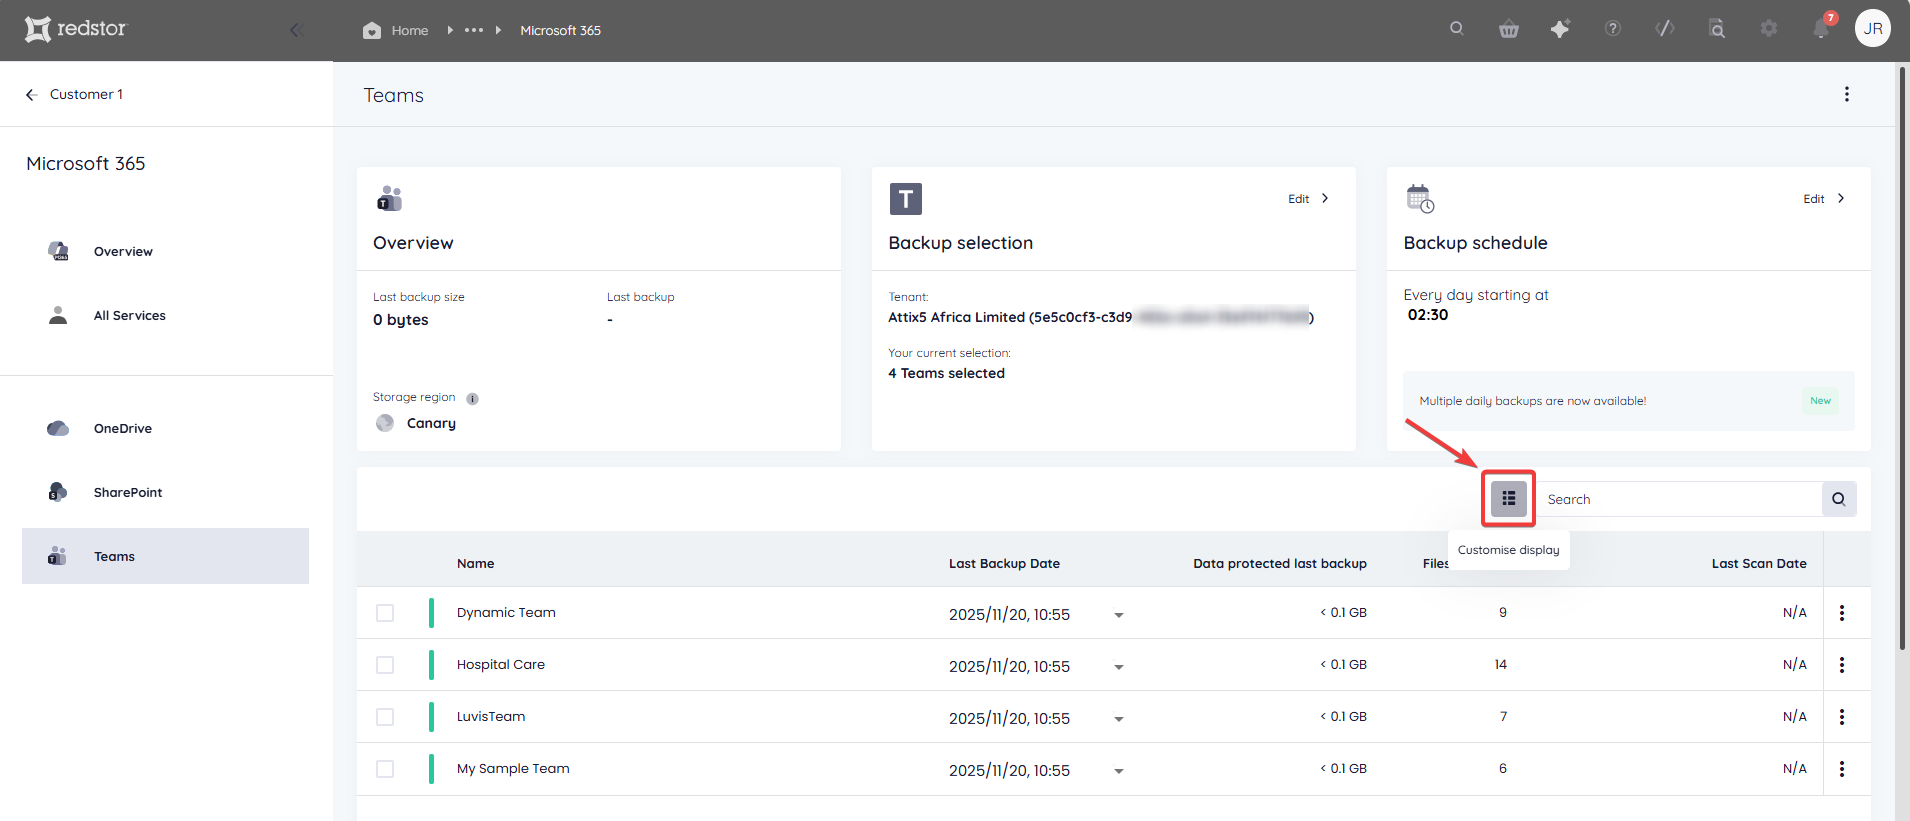Image resolution: width=1910 pixels, height=821 pixels.
Task: Sort by Data protected last backup header
Action: point(1280,563)
